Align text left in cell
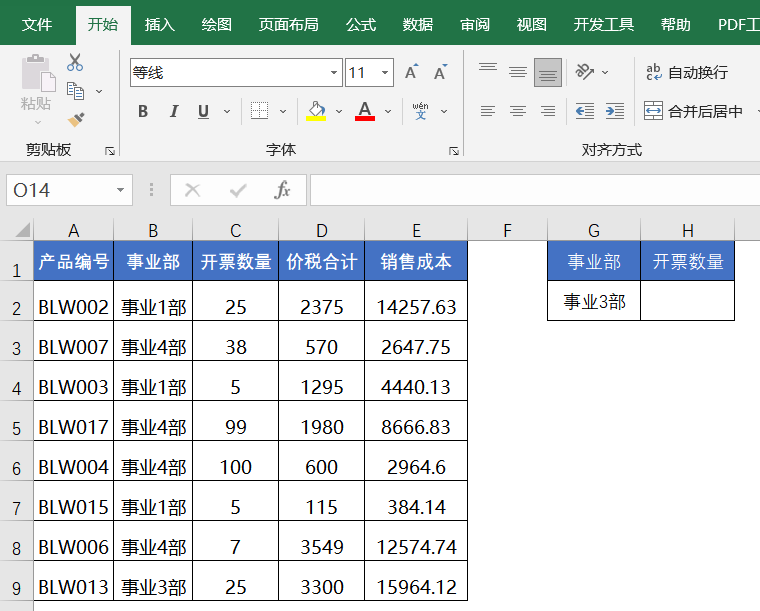The width and height of the screenshot is (760, 611). coord(488,111)
